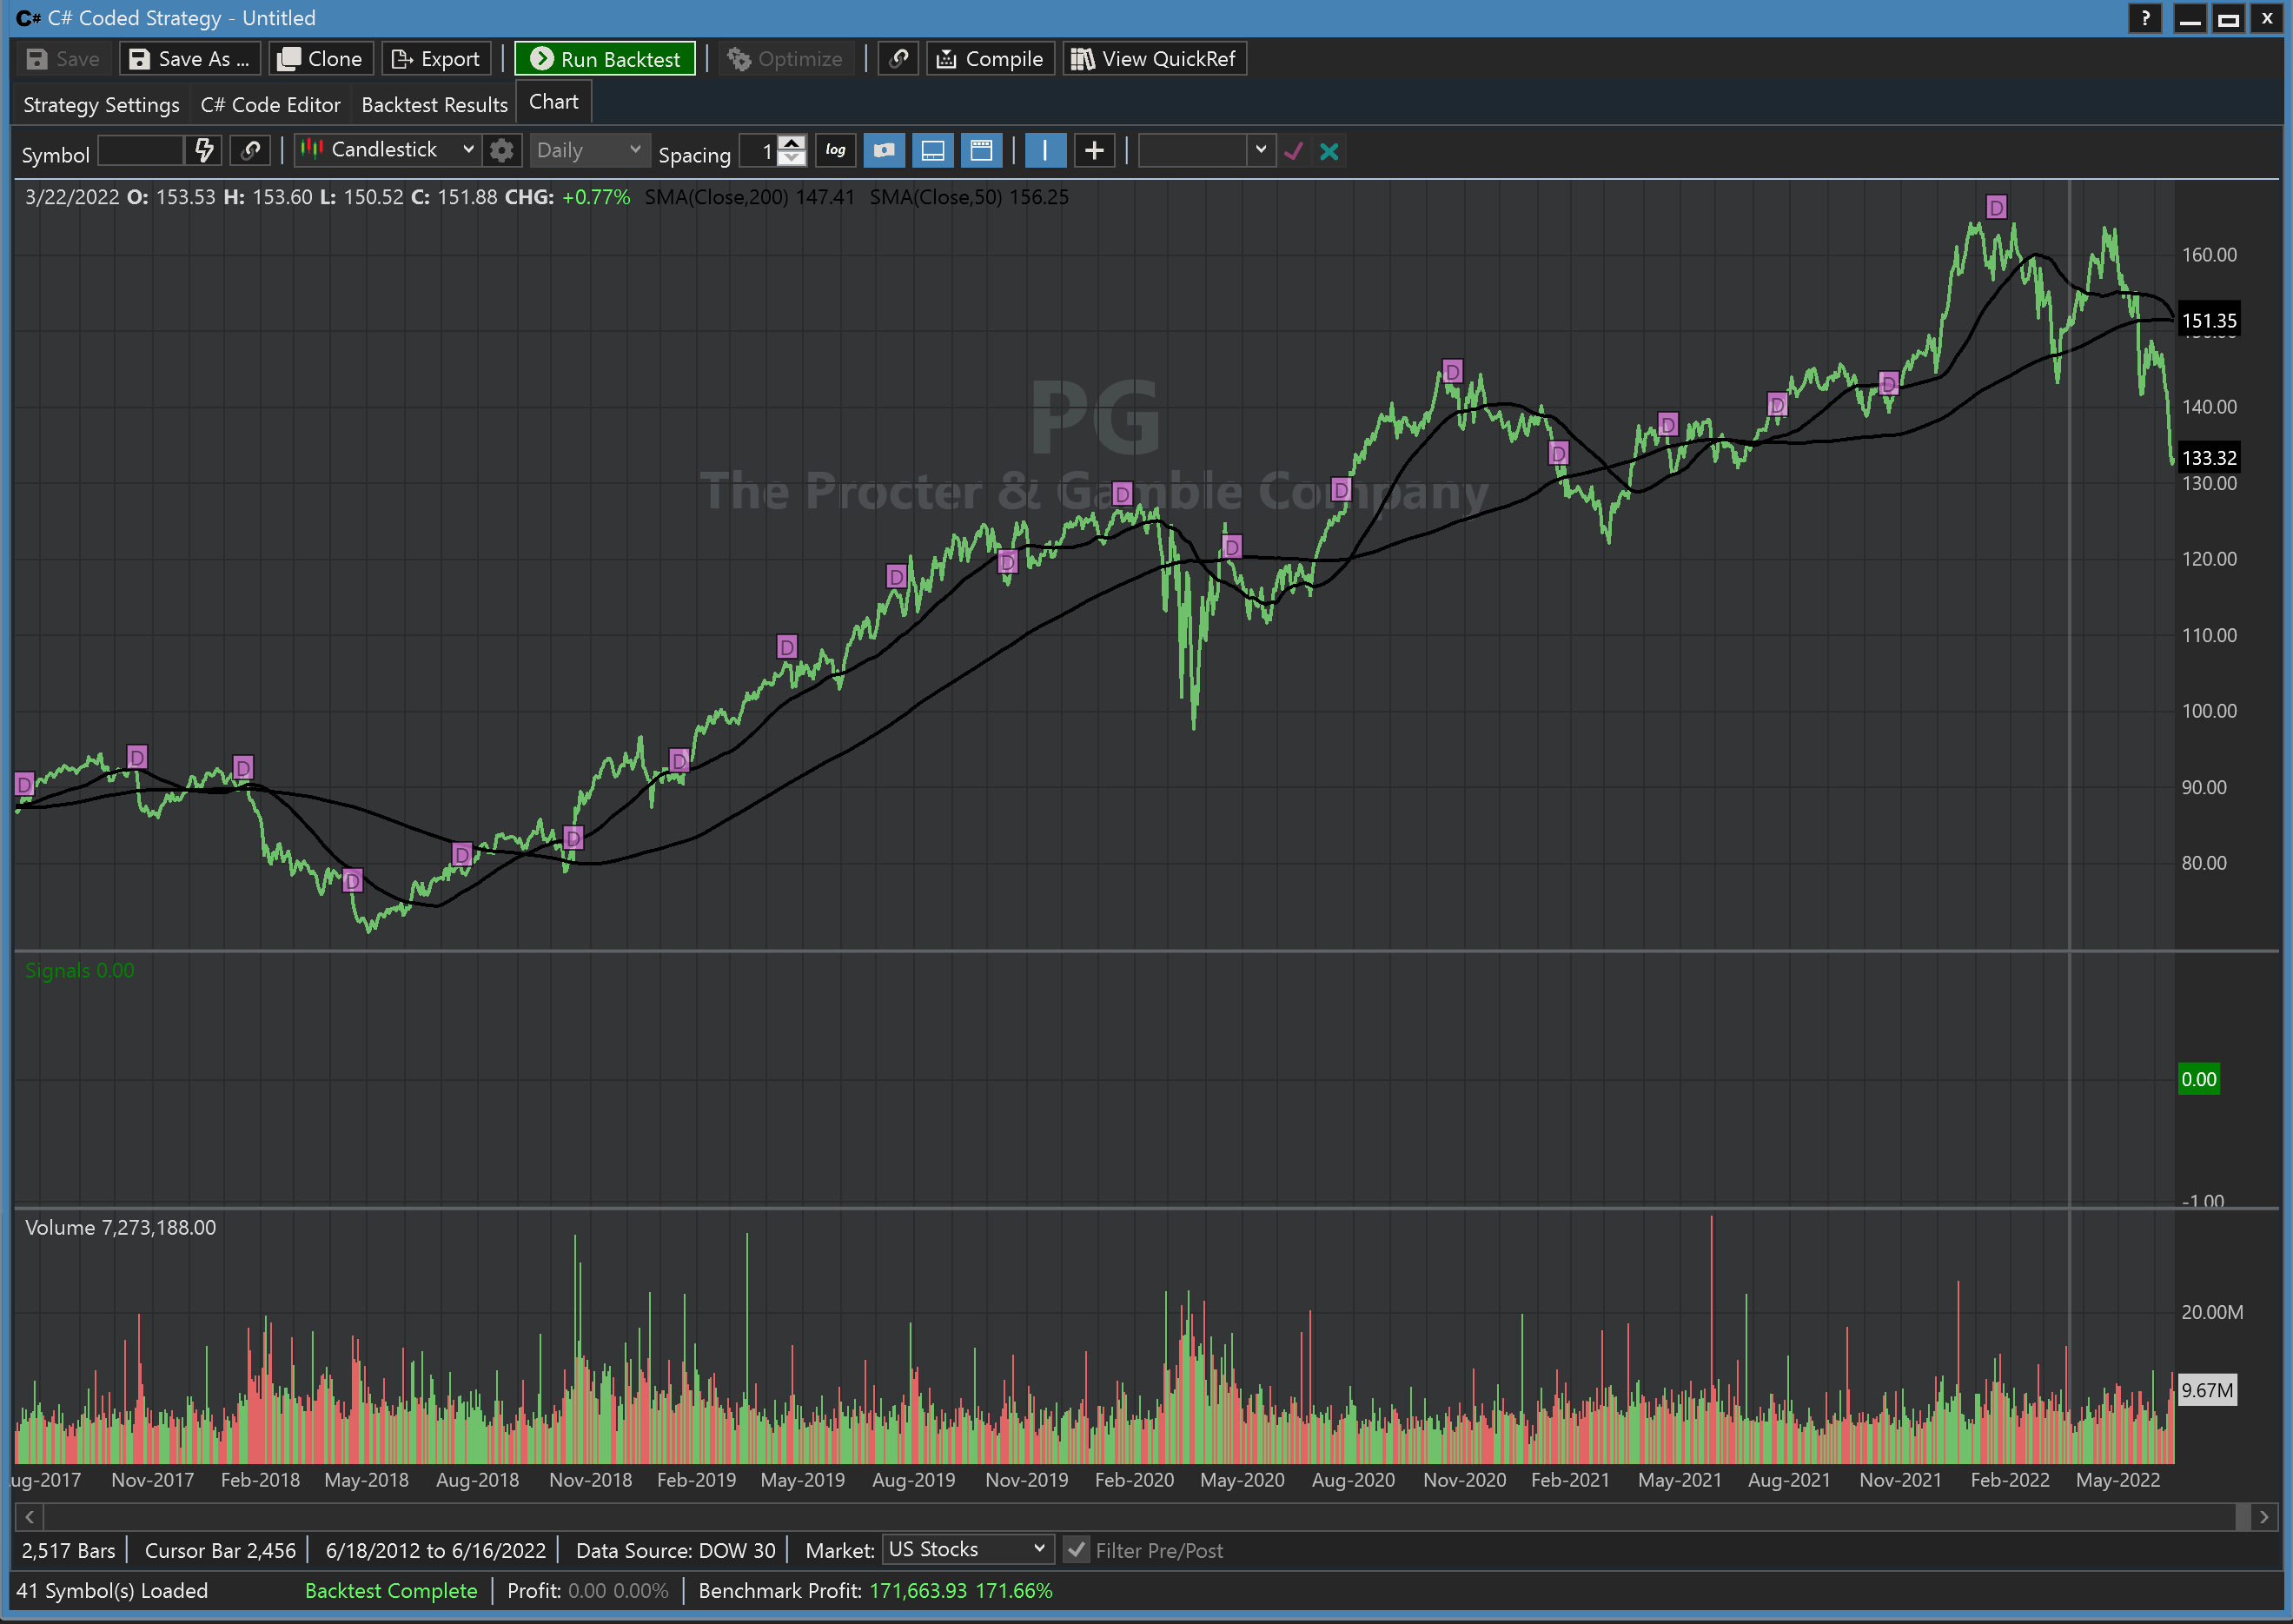The image size is (2293, 1624).
Task: Click the 133.32 price axis tag
Action: click(2208, 458)
